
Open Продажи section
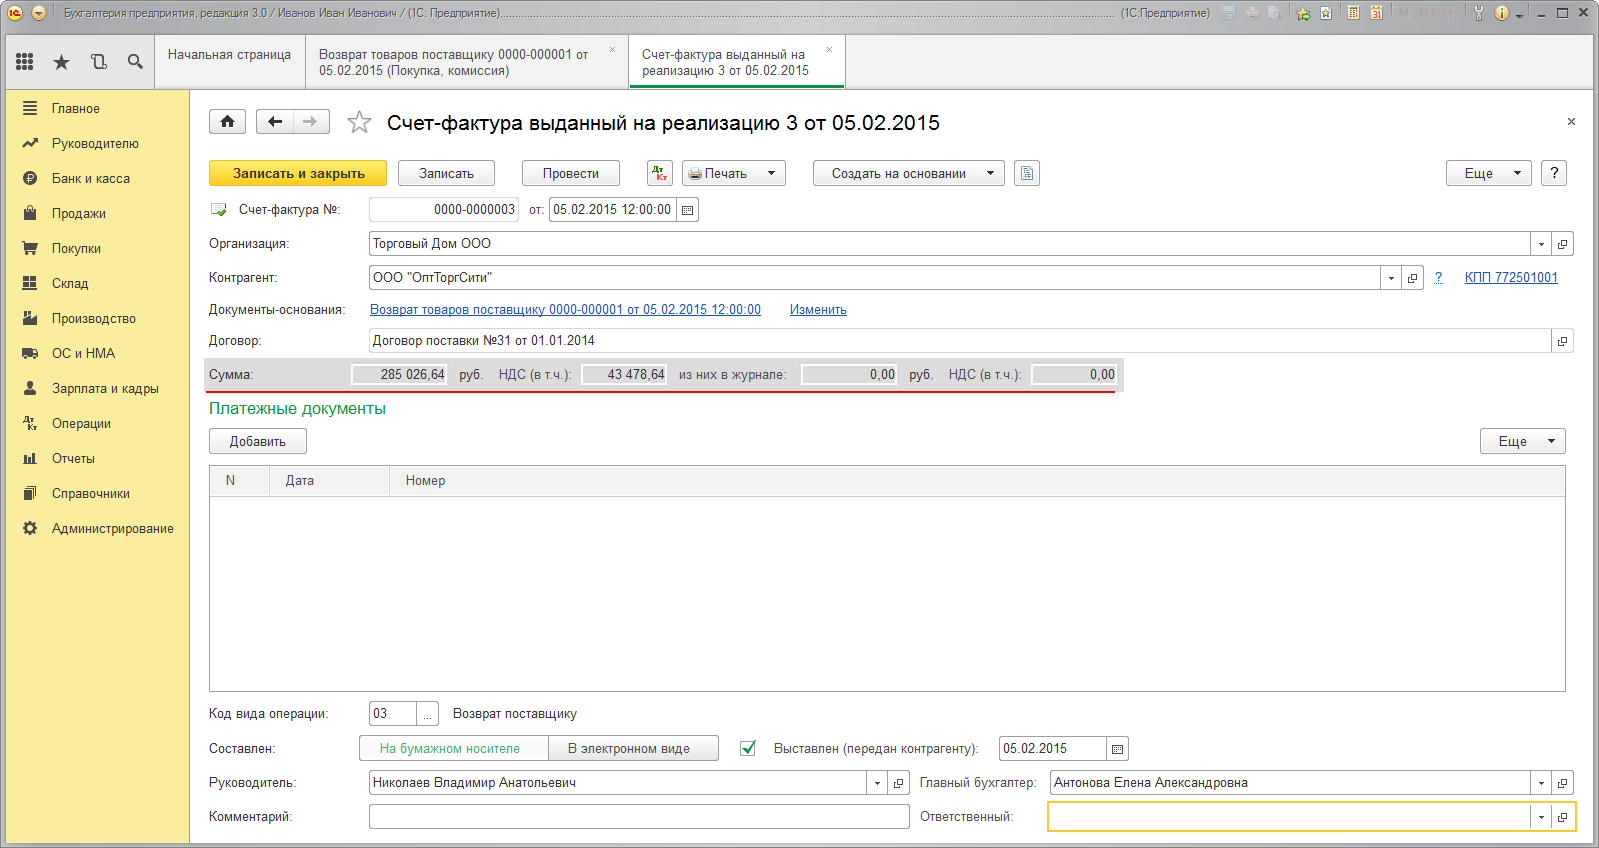point(79,213)
